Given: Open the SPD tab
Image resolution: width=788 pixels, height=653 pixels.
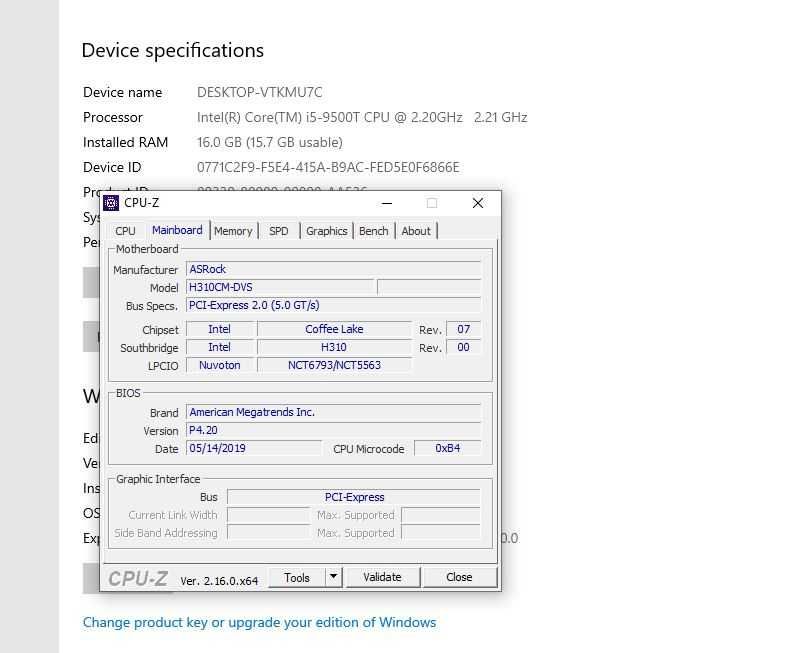Looking at the screenshot, I should (278, 231).
